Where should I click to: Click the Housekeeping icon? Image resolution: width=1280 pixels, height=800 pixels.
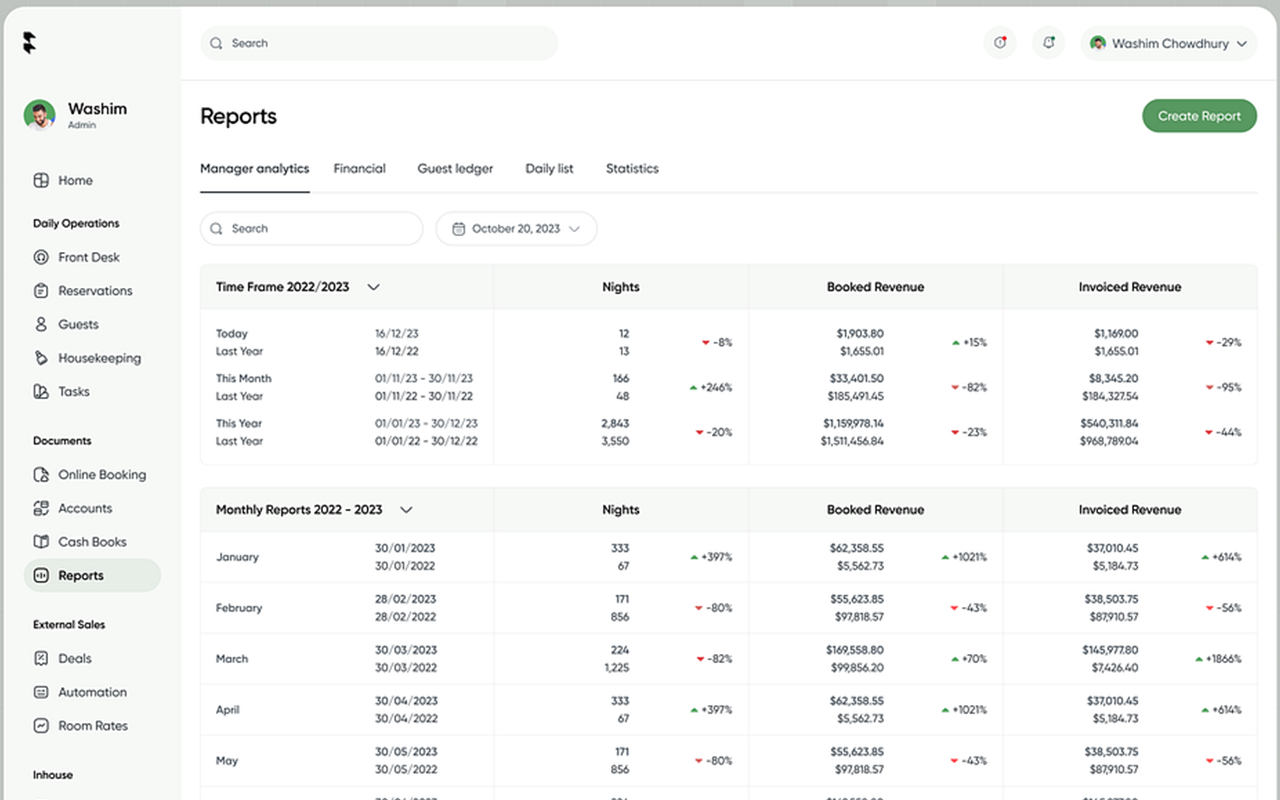click(40, 357)
